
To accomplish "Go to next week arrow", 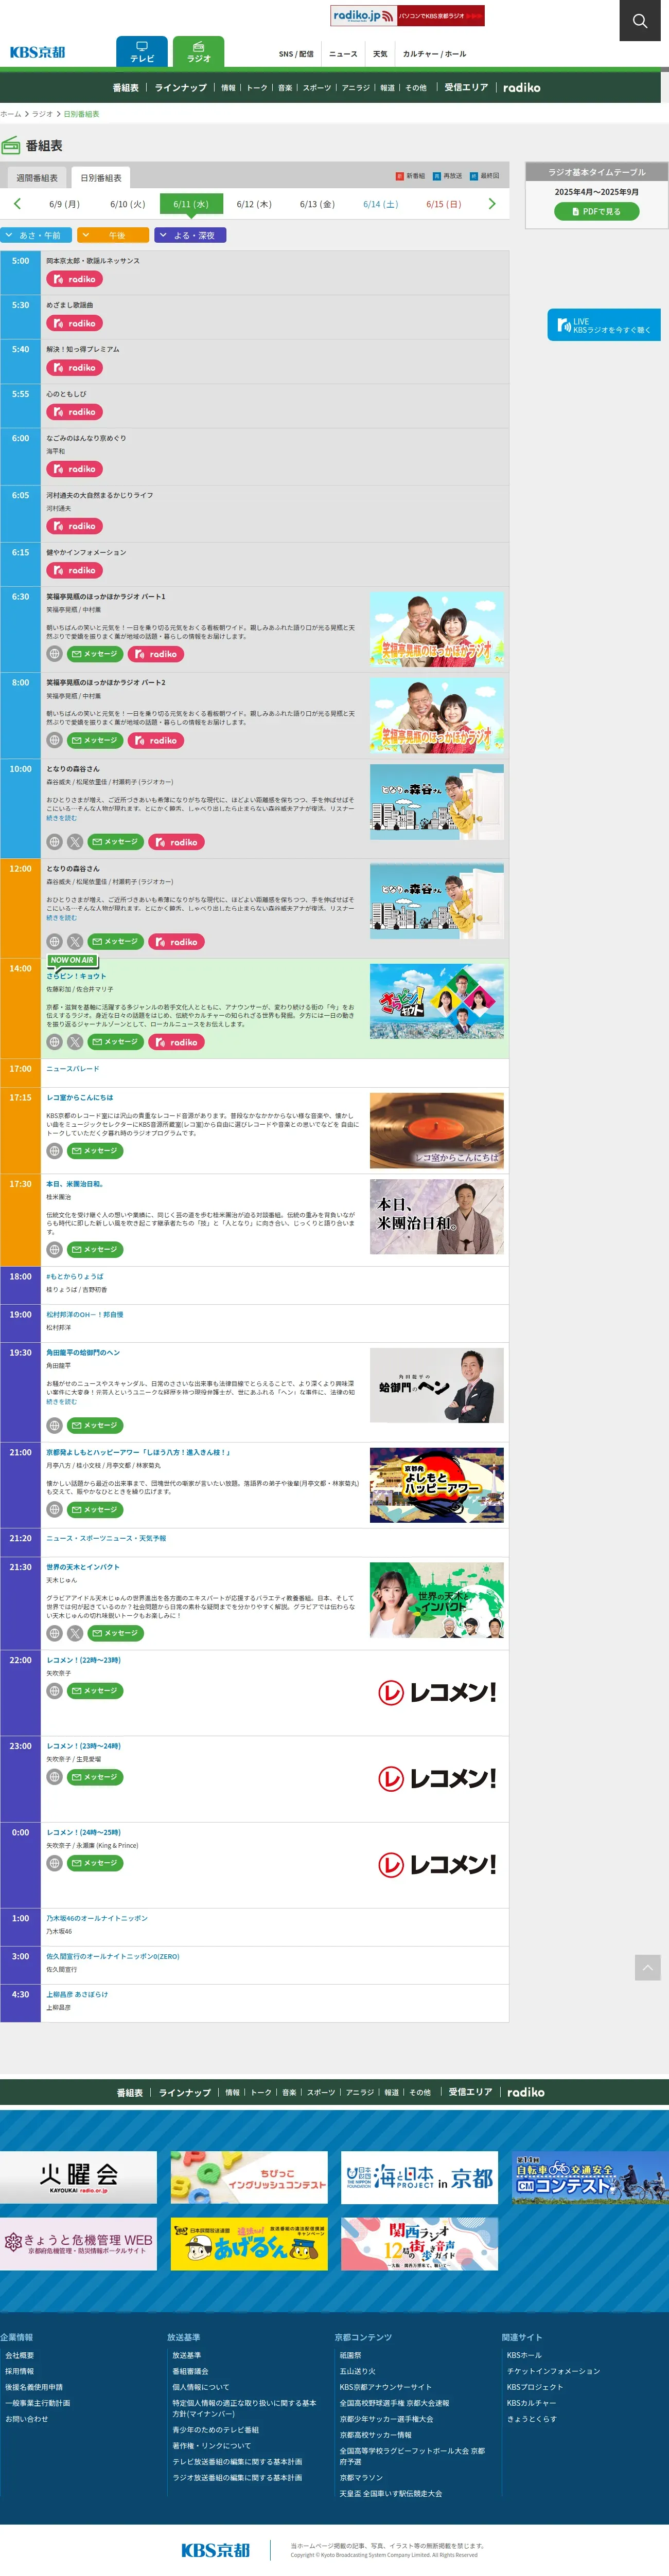I will tap(491, 204).
